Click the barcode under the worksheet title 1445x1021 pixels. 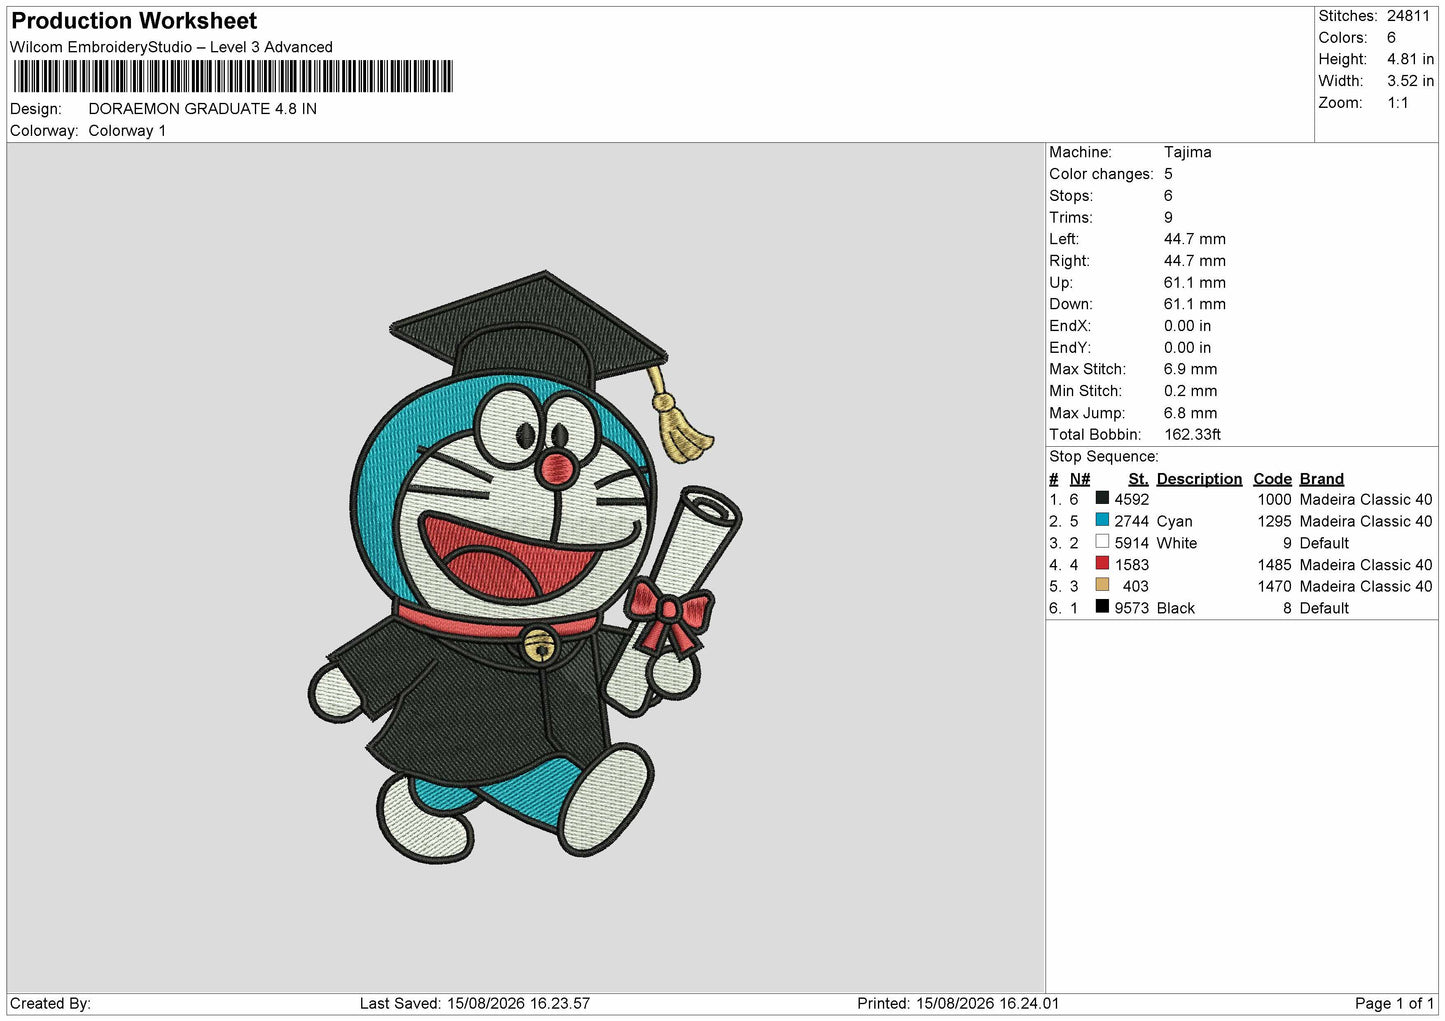point(233,77)
